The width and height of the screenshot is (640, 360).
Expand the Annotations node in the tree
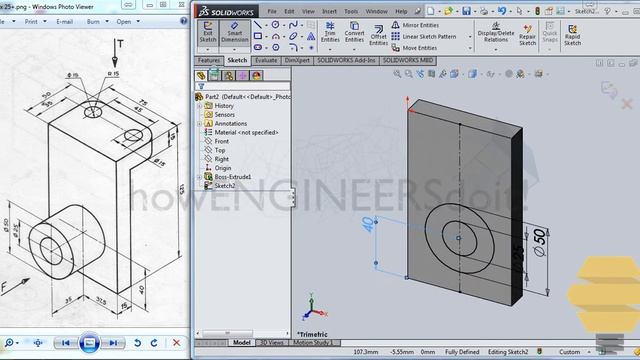[x=200, y=124]
